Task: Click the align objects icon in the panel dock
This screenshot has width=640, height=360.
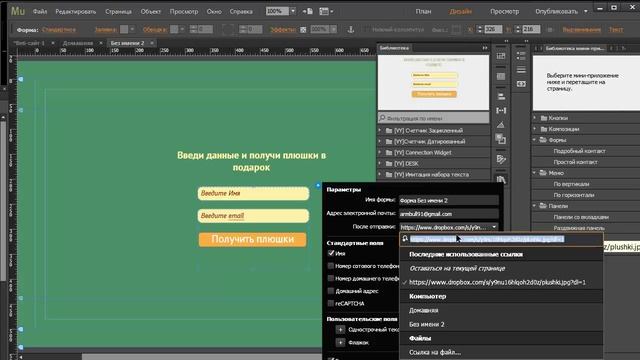Action: click(x=501, y=96)
